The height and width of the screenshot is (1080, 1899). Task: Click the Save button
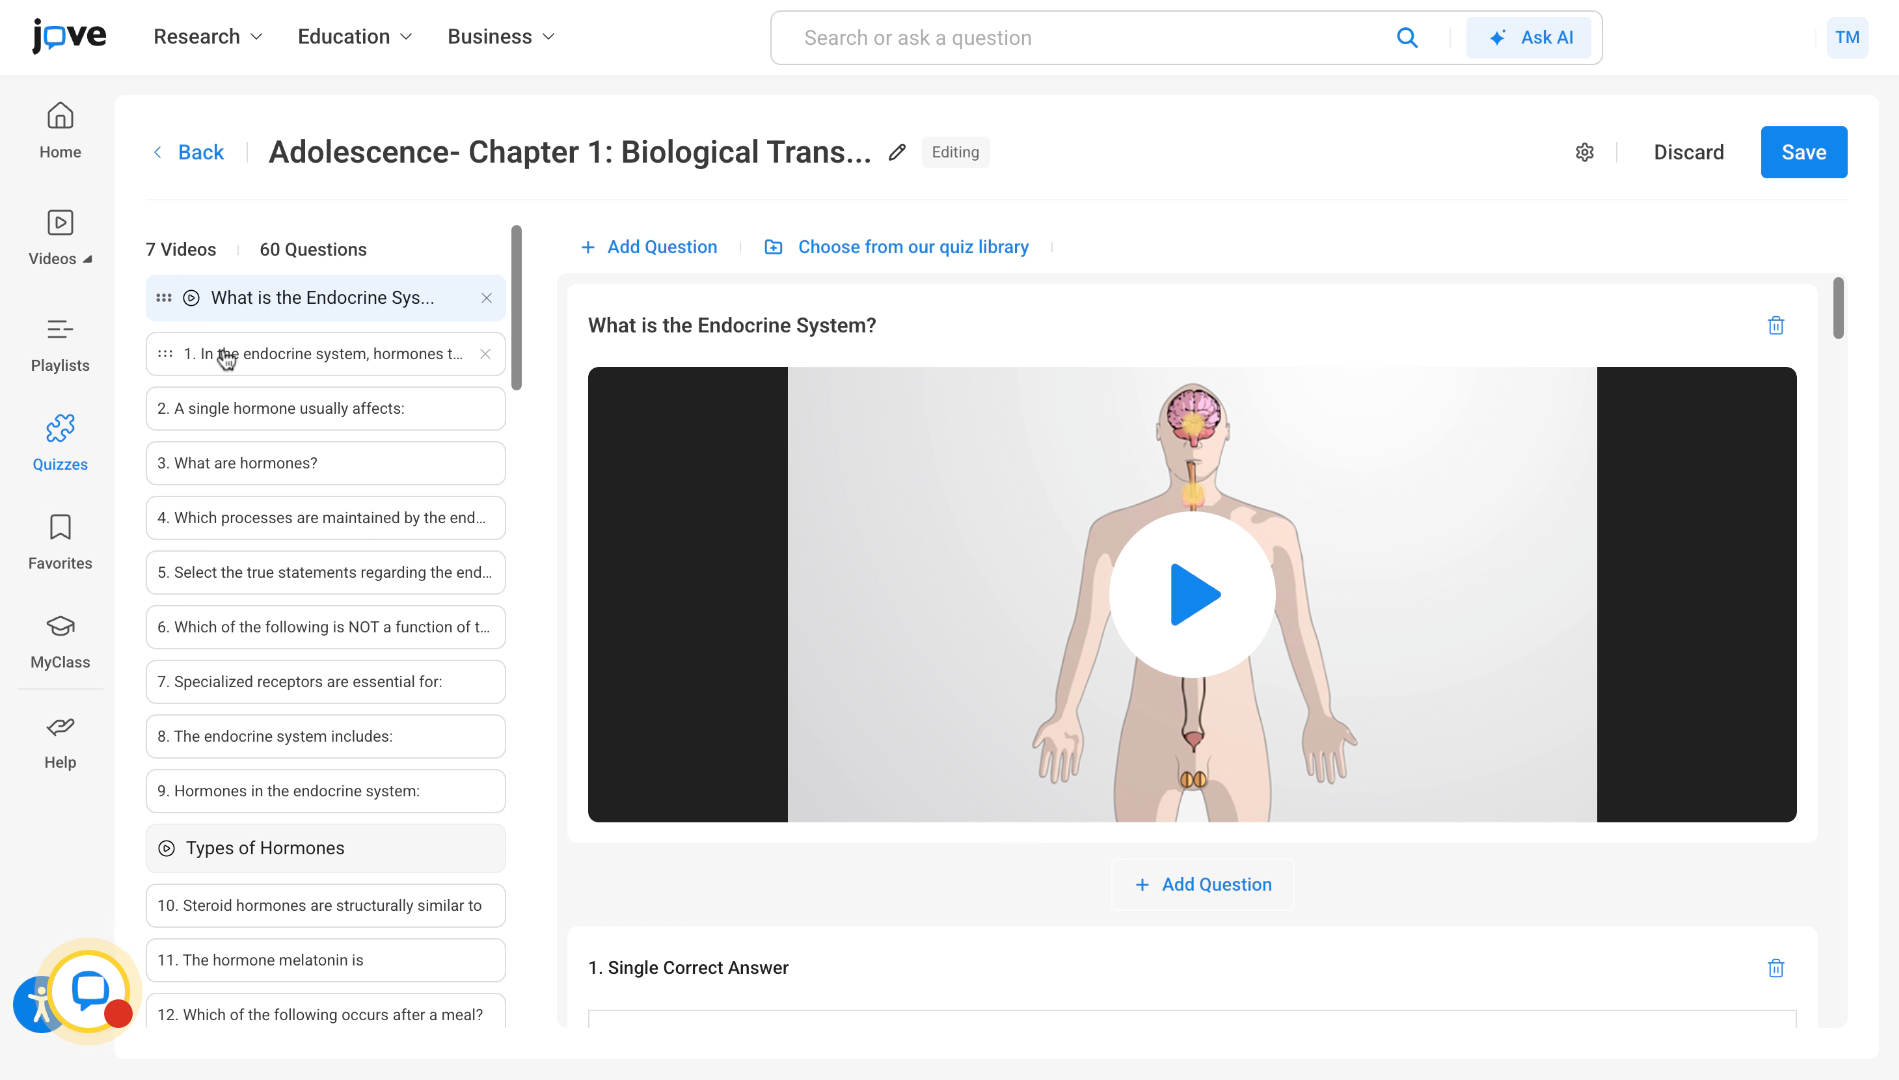pyautogui.click(x=1803, y=152)
